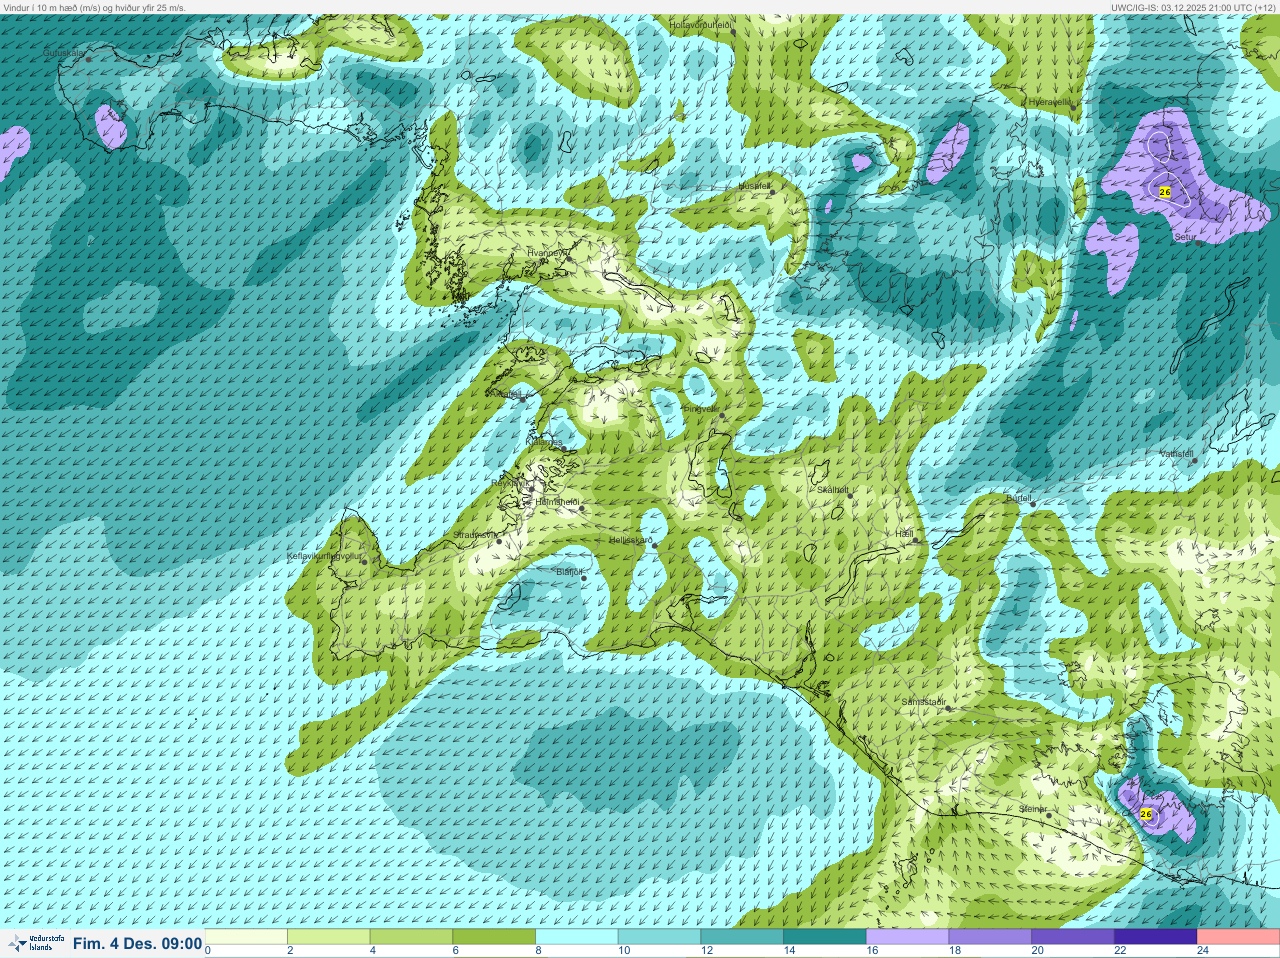
Task: Select the 20–22 m/s legend color
Action: tap(1073, 937)
